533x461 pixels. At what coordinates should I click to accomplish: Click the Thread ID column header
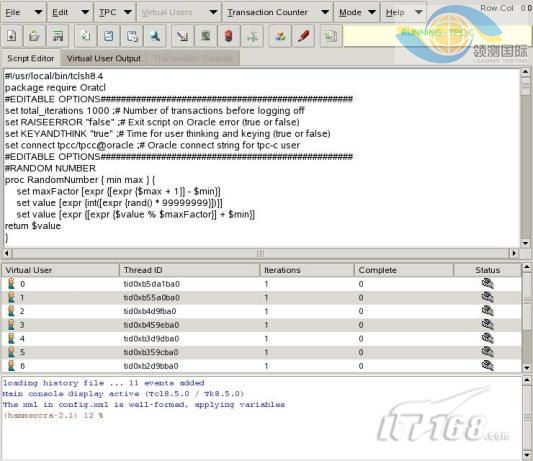[189, 270]
